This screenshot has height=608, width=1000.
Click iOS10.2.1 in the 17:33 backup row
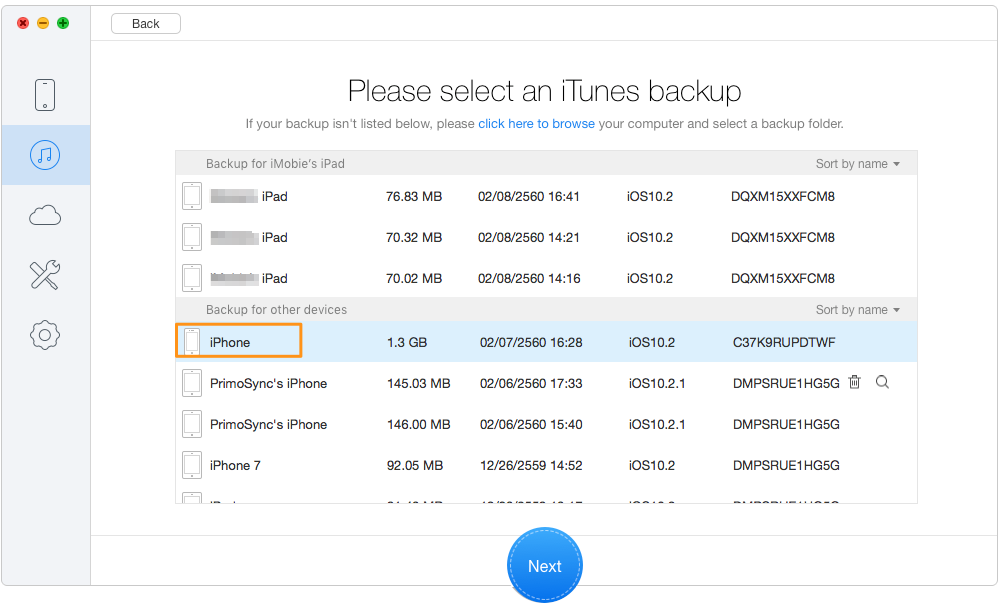coord(657,383)
